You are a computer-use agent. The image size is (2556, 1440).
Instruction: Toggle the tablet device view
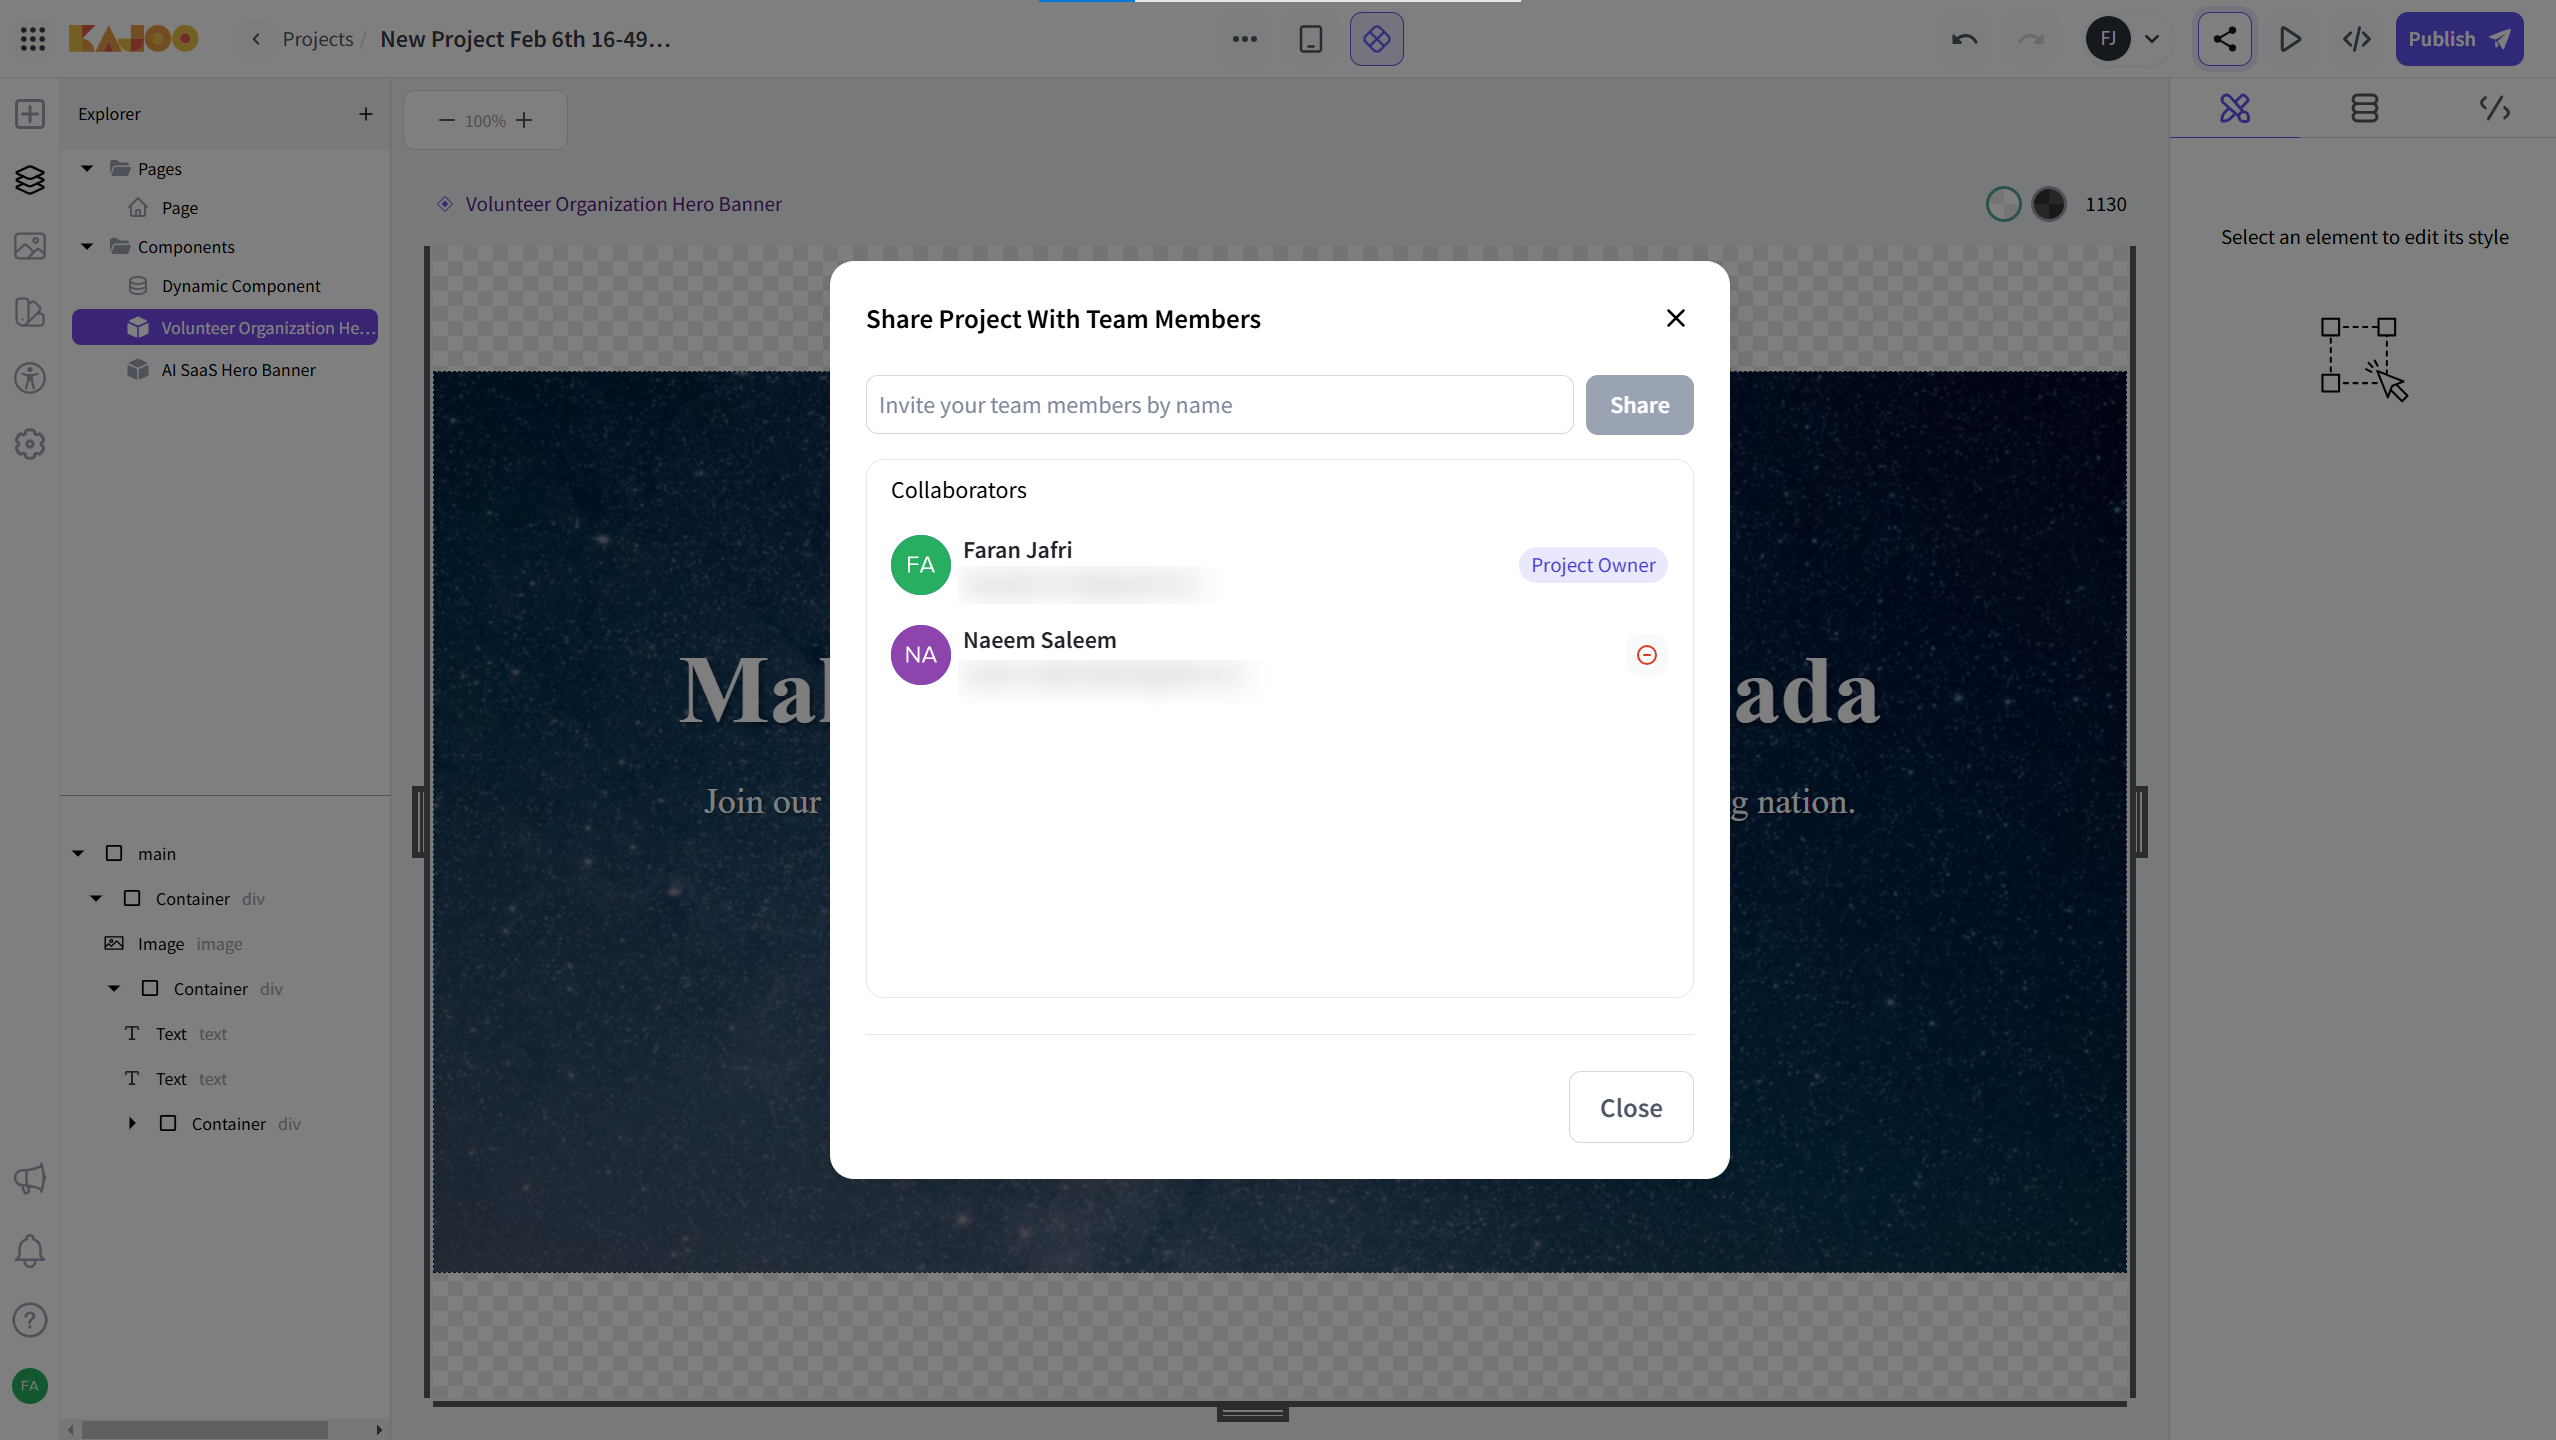point(1310,39)
